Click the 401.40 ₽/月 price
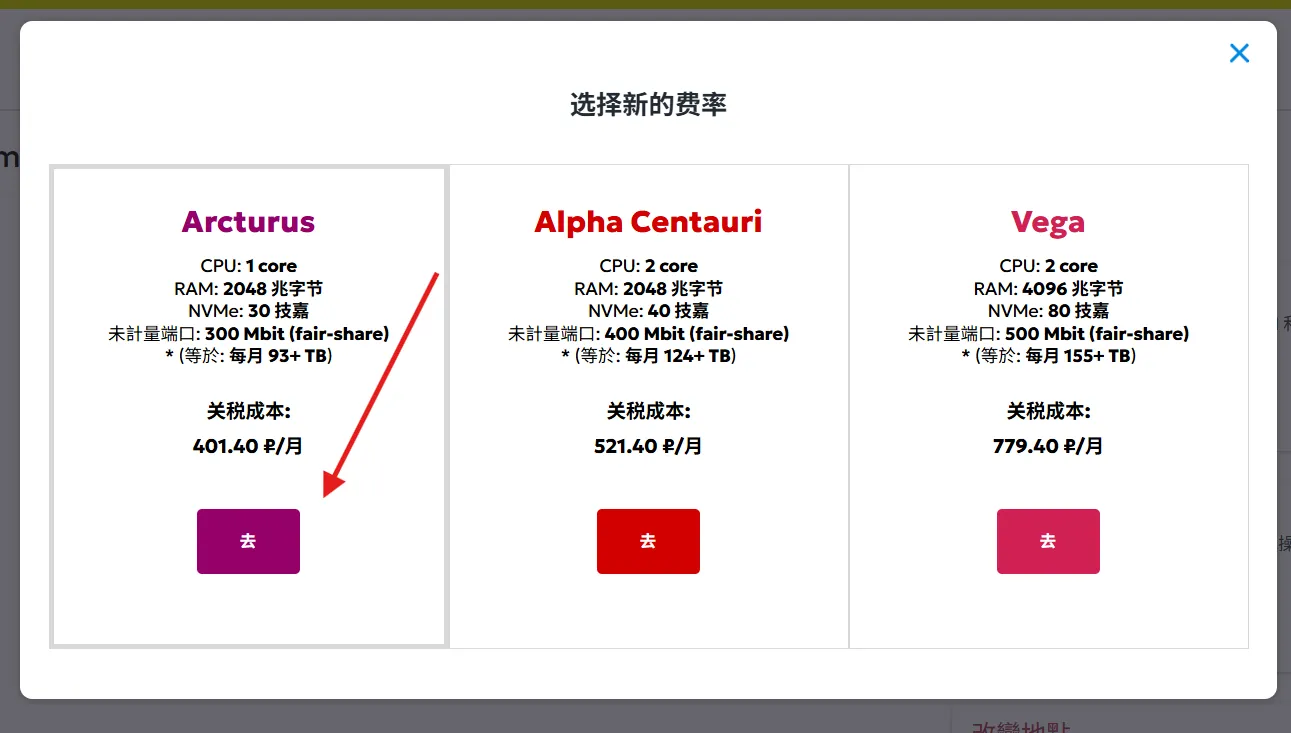This screenshot has width=1291, height=733. pyautogui.click(x=248, y=446)
